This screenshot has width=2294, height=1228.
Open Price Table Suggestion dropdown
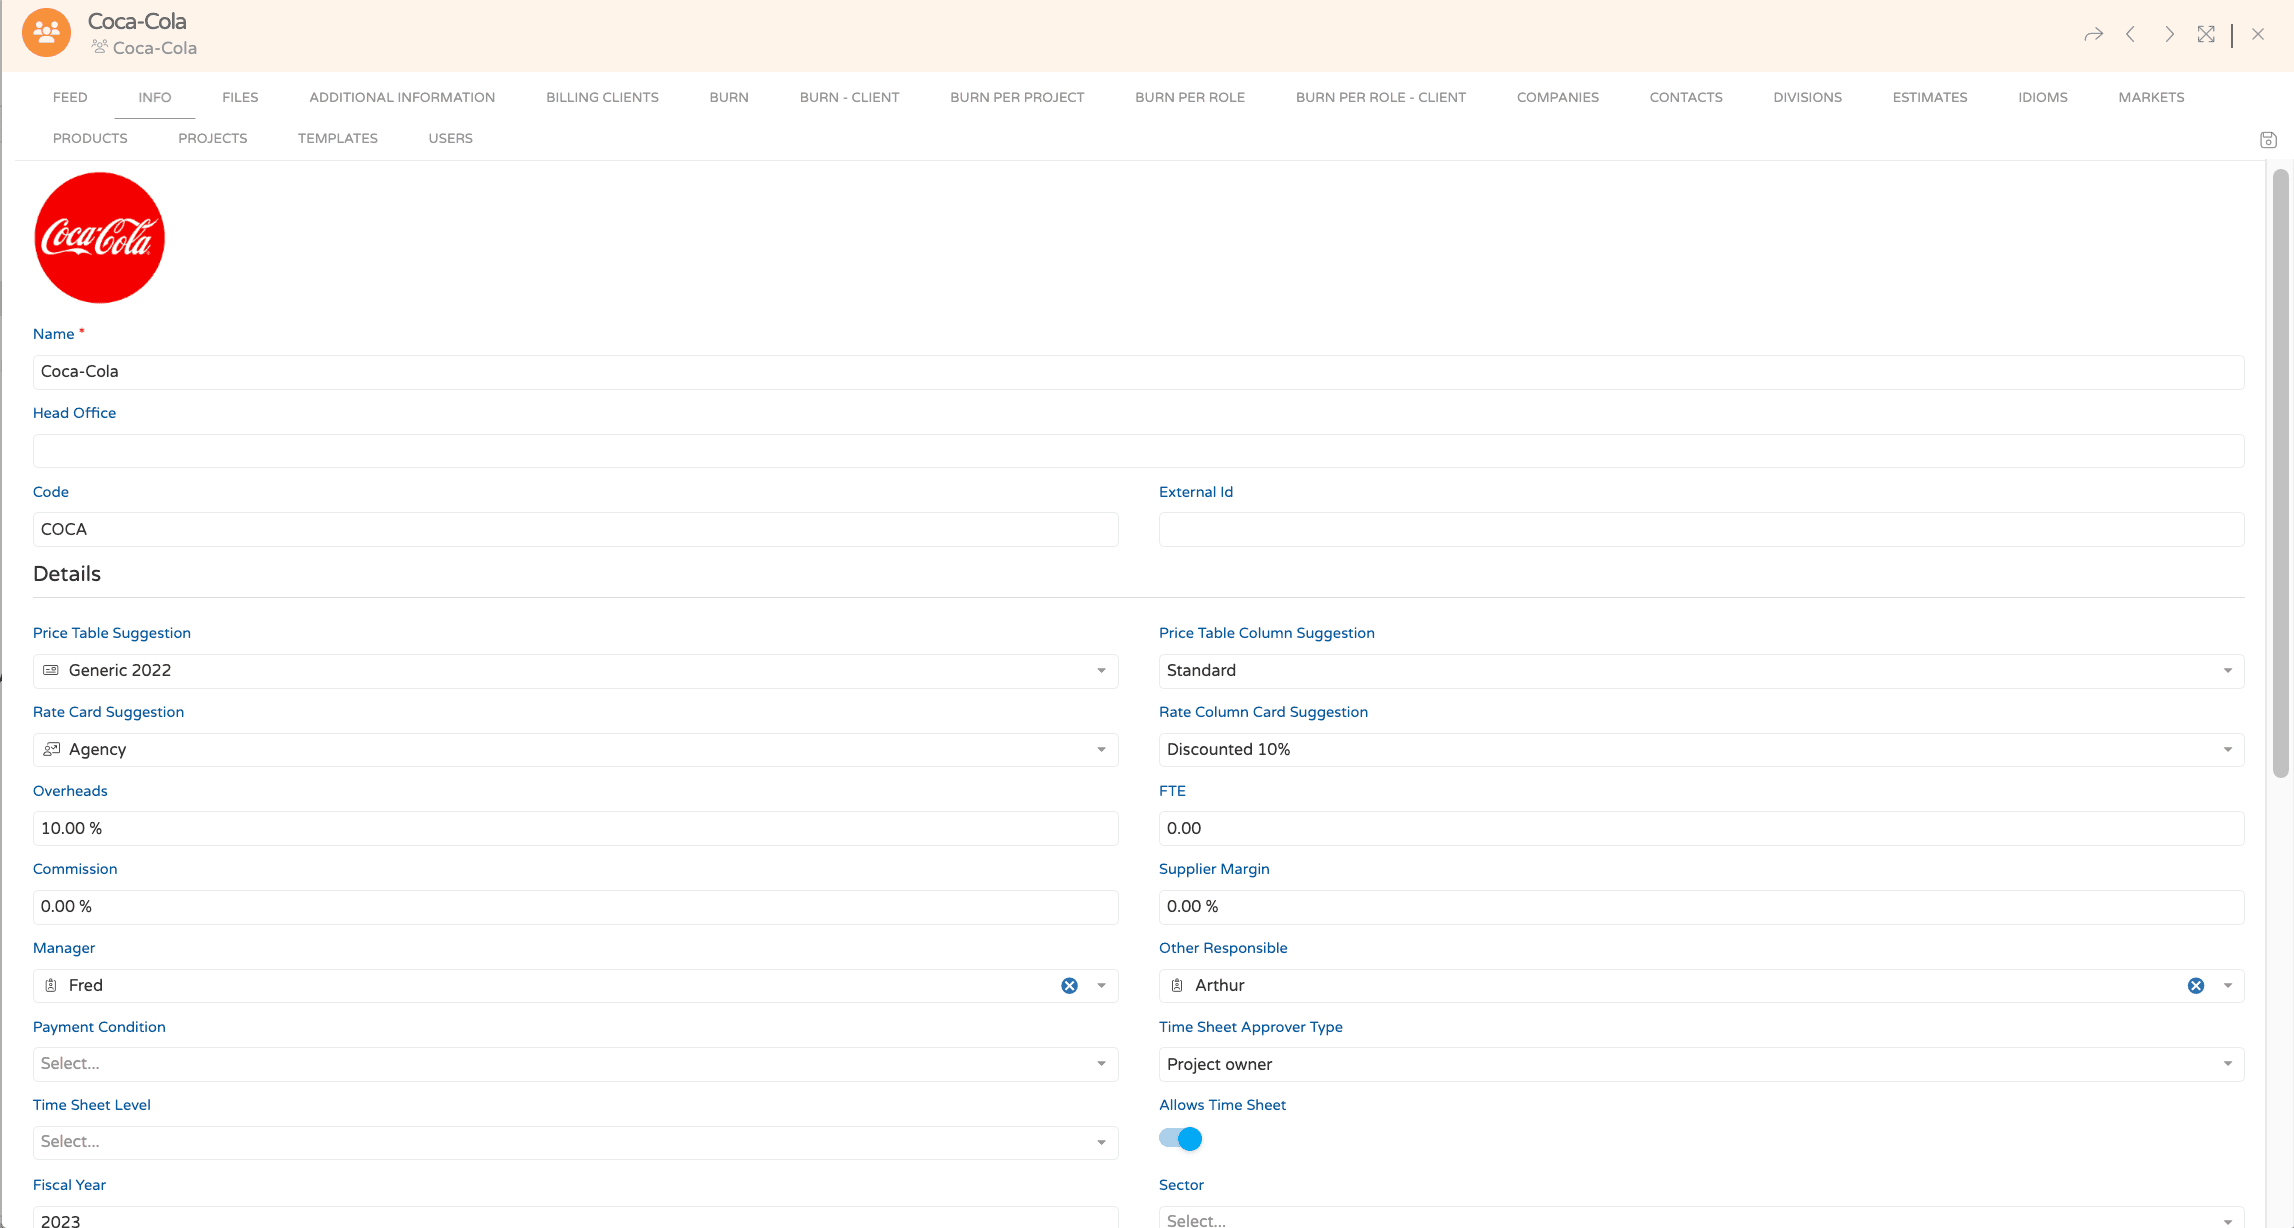[x=1101, y=671]
